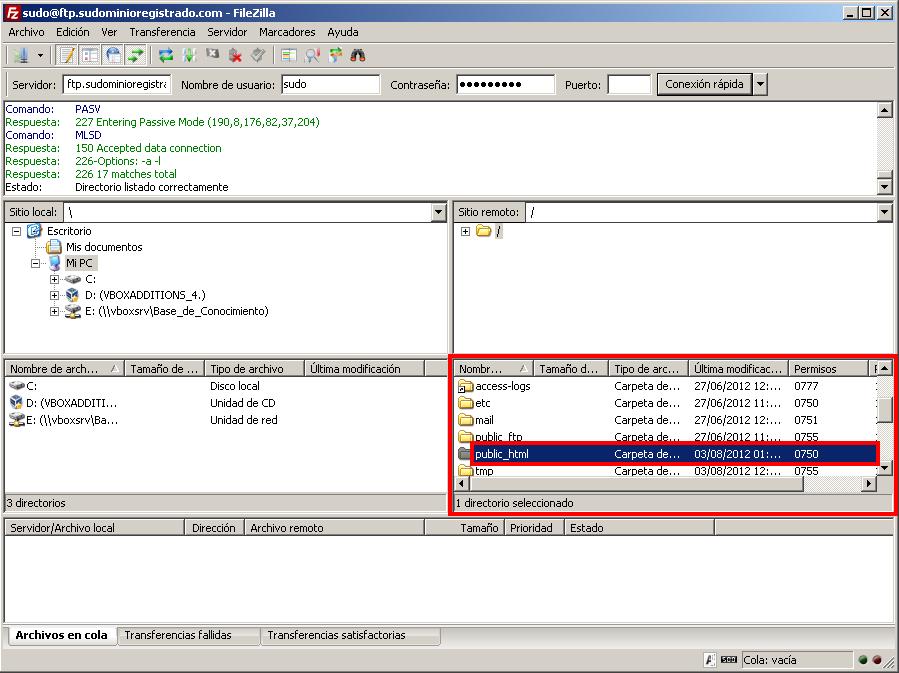Sort remote list by Permisos column
Viewport: 899px width, 673px height.
point(828,369)
